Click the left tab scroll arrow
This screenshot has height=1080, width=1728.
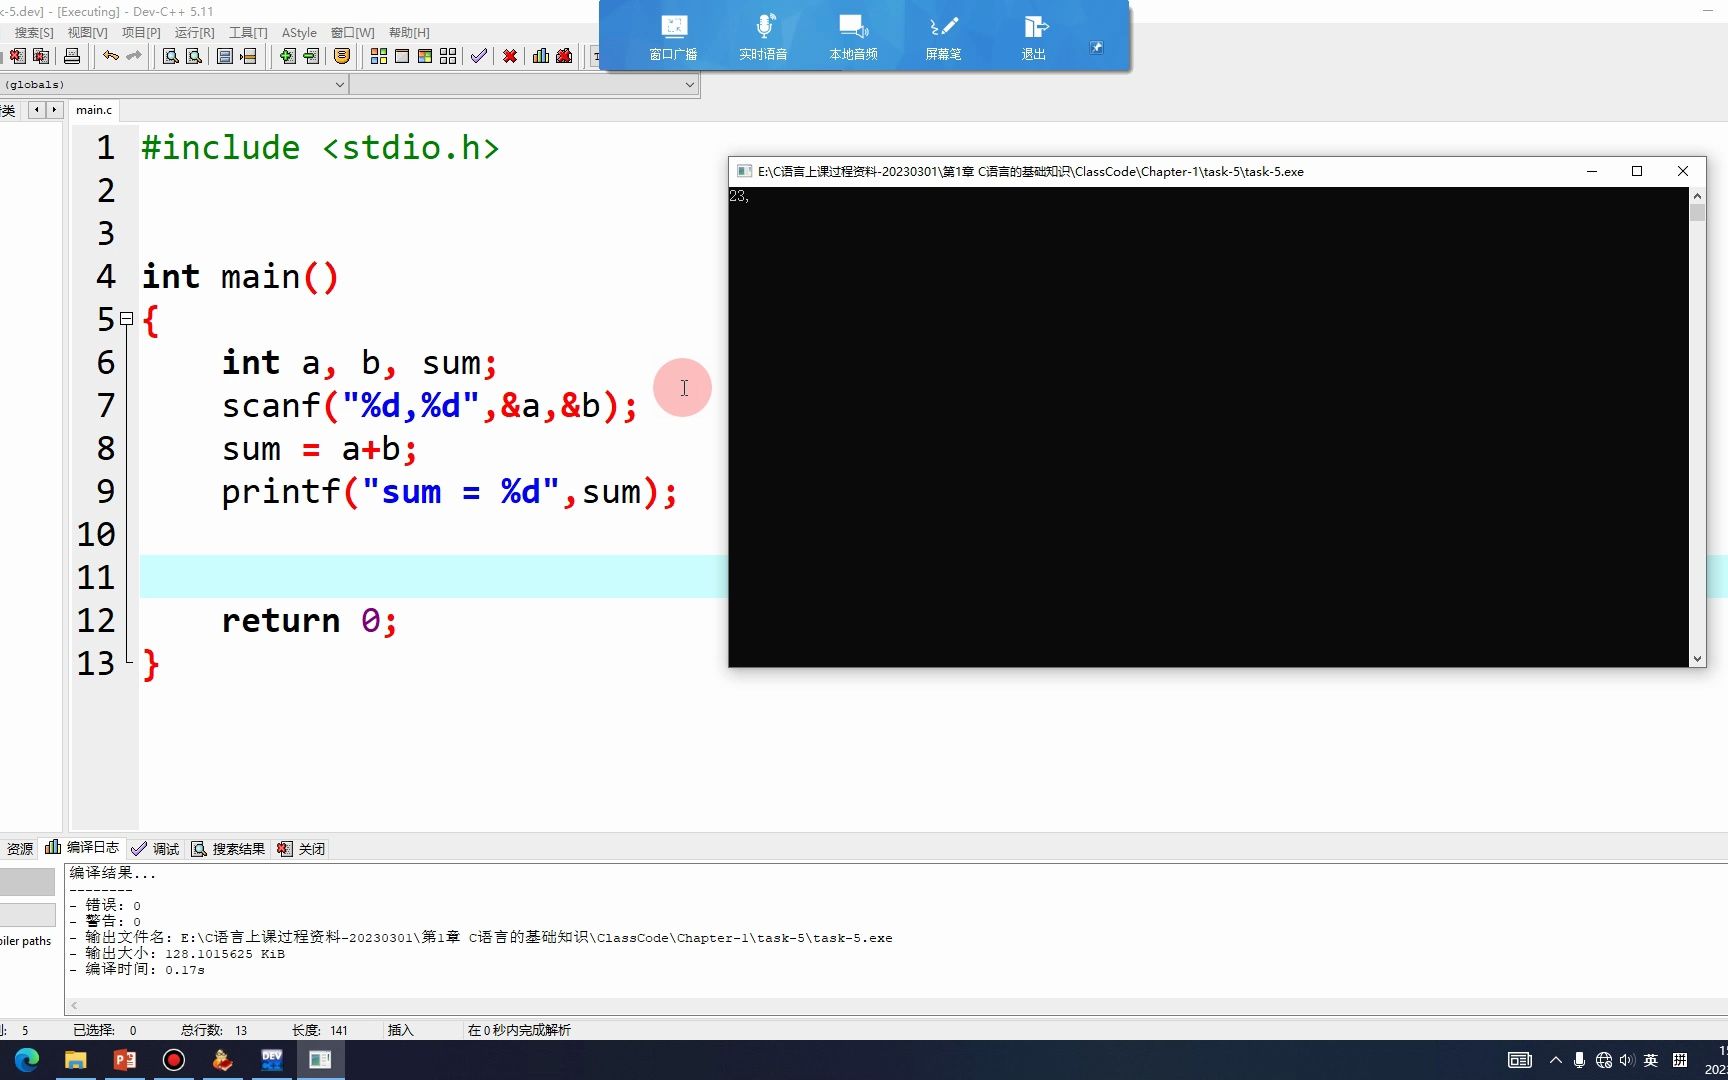(37, 110)
